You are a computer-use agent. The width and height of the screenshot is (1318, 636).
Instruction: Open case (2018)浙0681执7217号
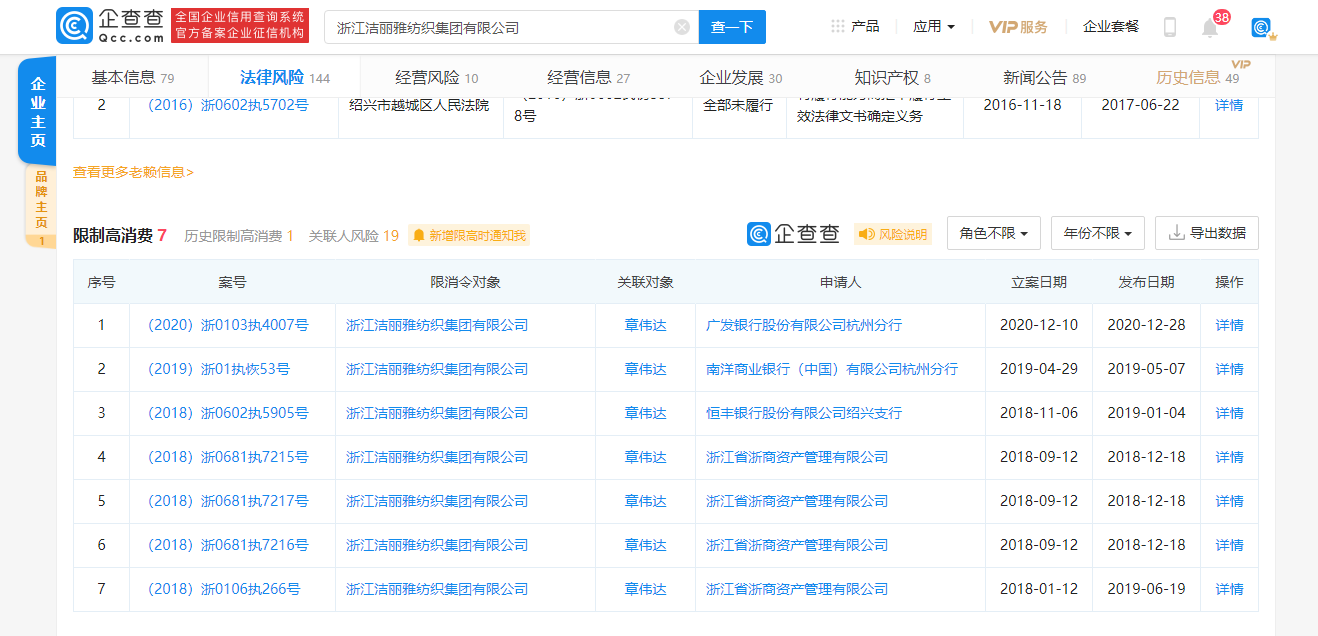tap(228, 501)
